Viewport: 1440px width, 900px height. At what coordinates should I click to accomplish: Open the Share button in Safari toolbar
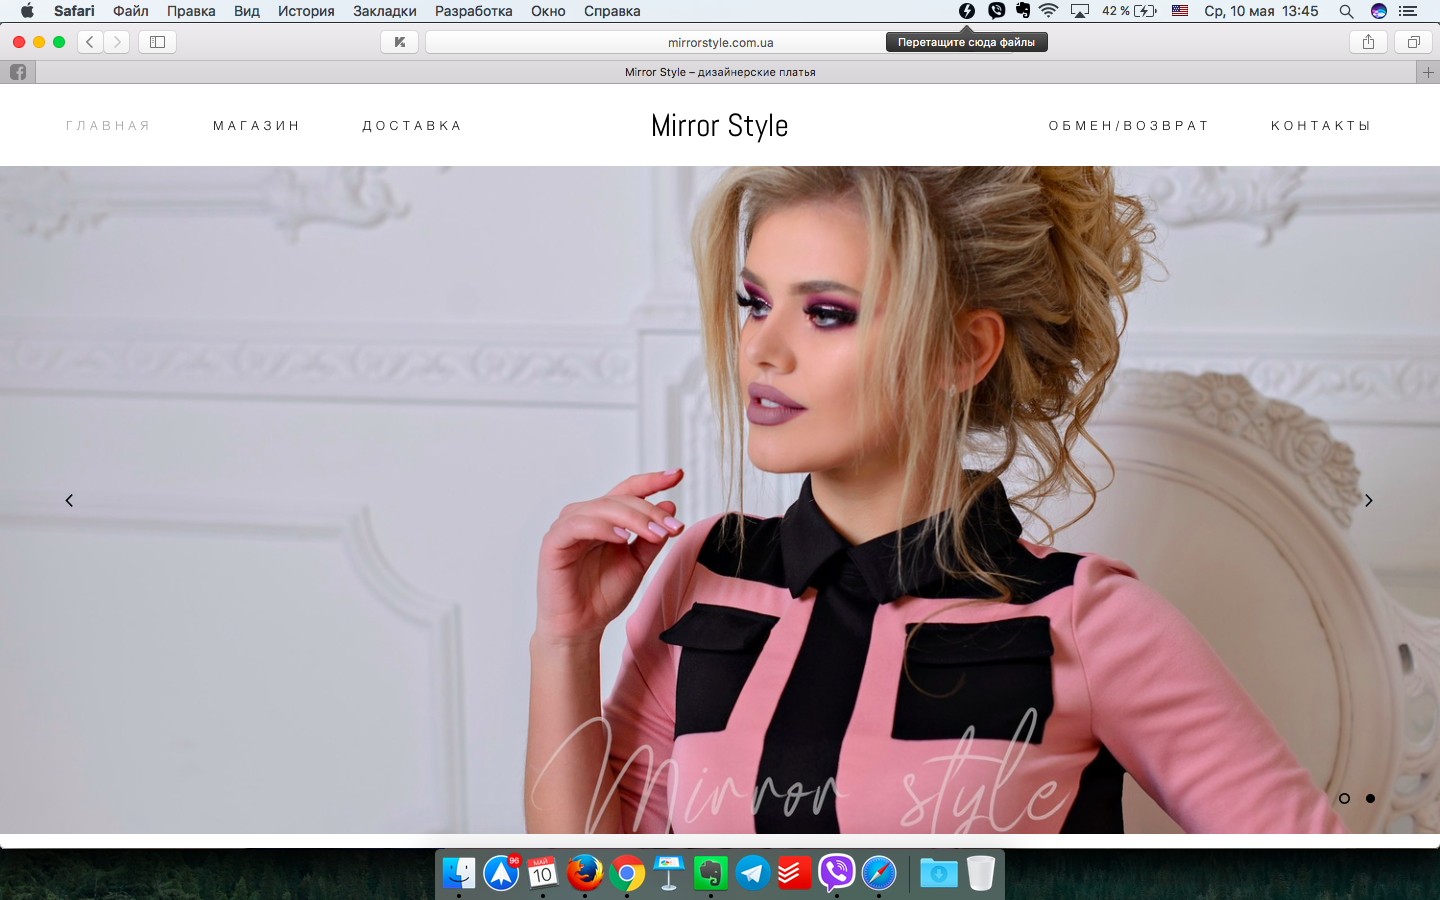[x=1368, y=42]
